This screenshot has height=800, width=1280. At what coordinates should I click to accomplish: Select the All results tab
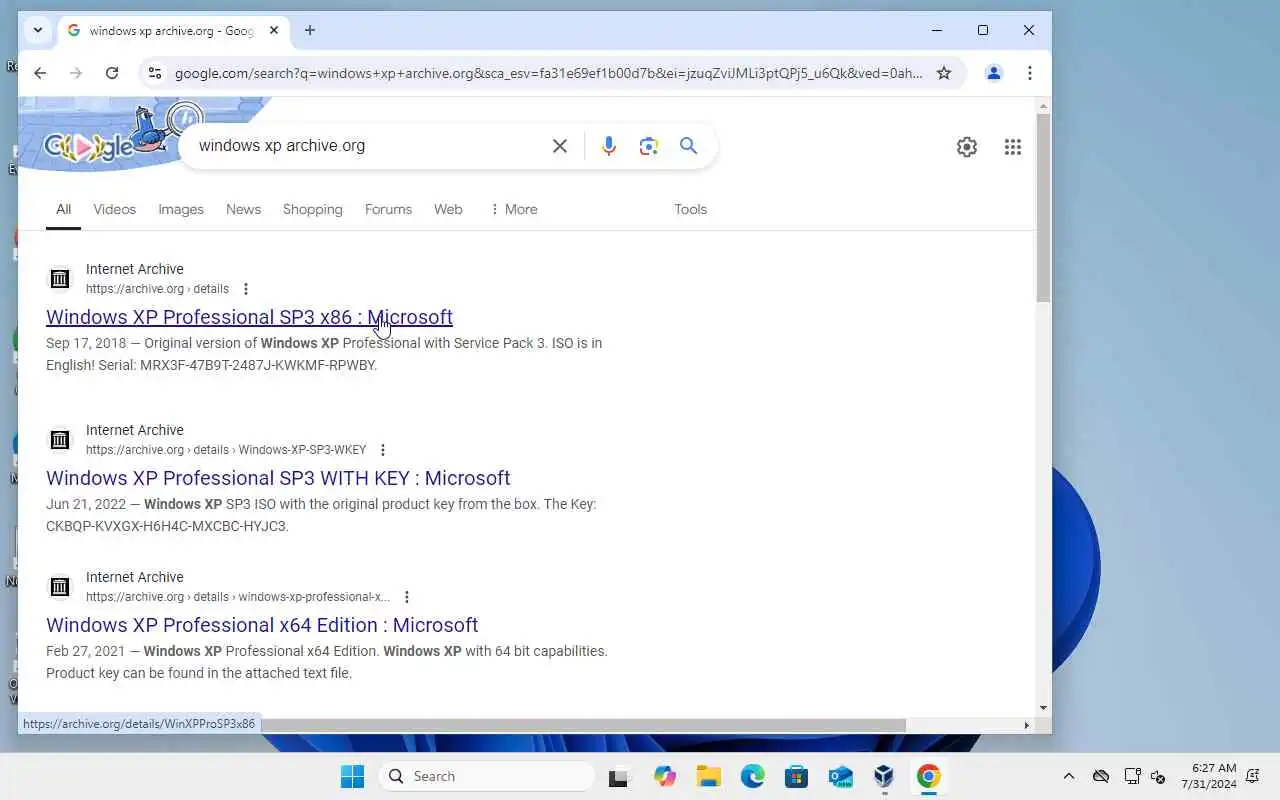coord(63,209)
